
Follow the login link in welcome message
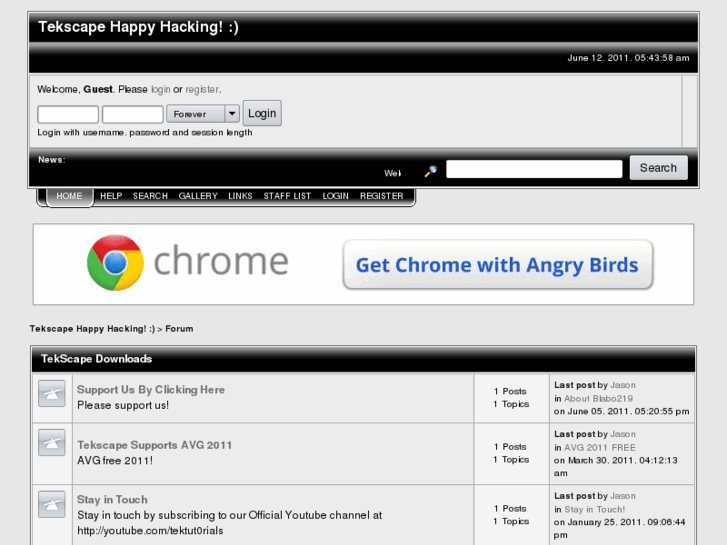click(x=160, y=89)
